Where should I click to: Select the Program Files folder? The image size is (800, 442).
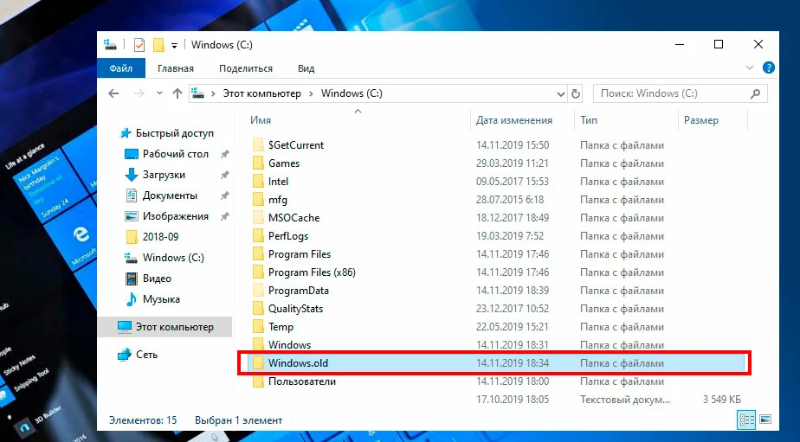coord(299,254)
